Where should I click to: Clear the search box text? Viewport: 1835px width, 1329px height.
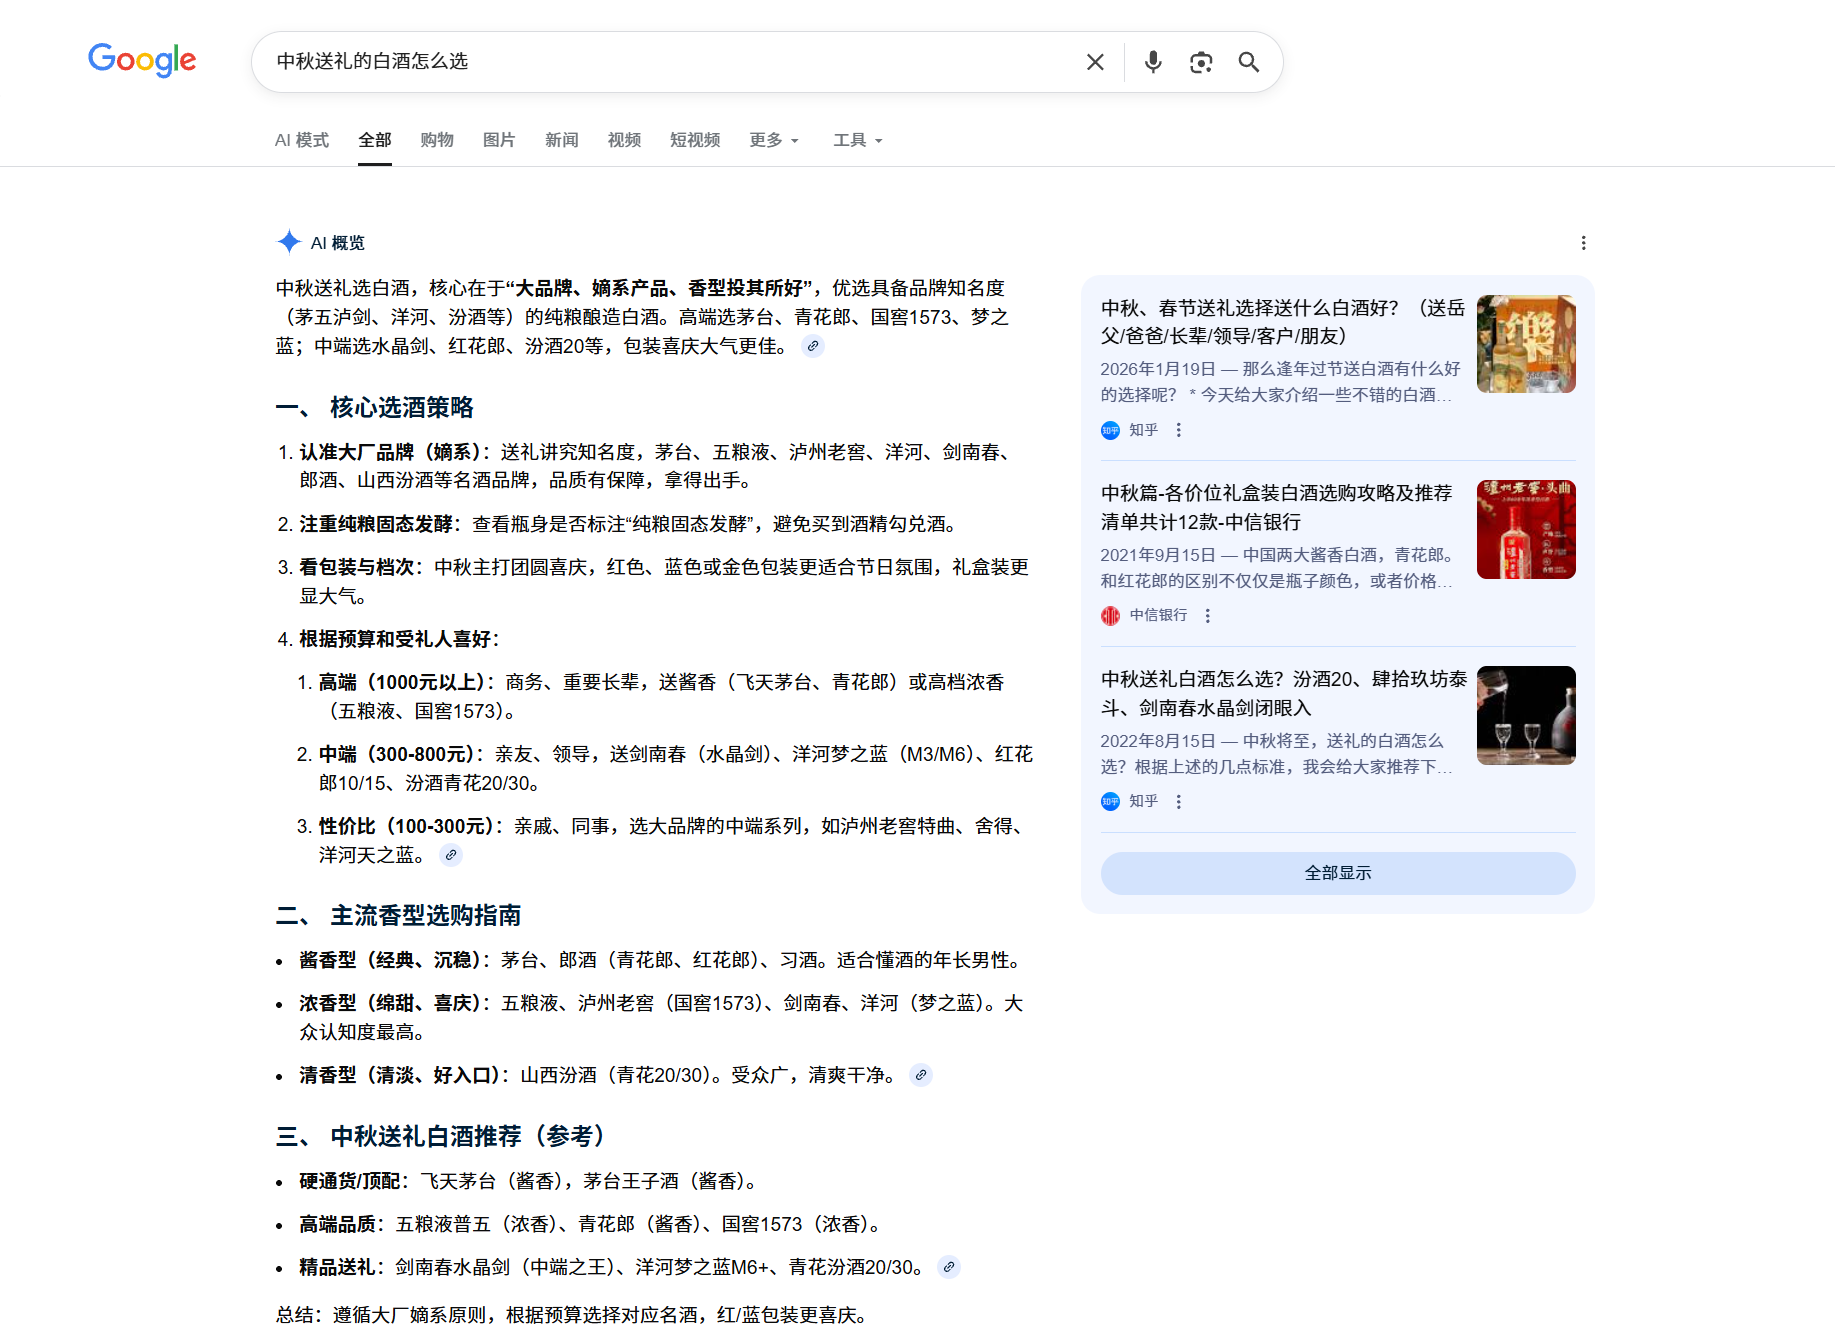point(1095,62)
